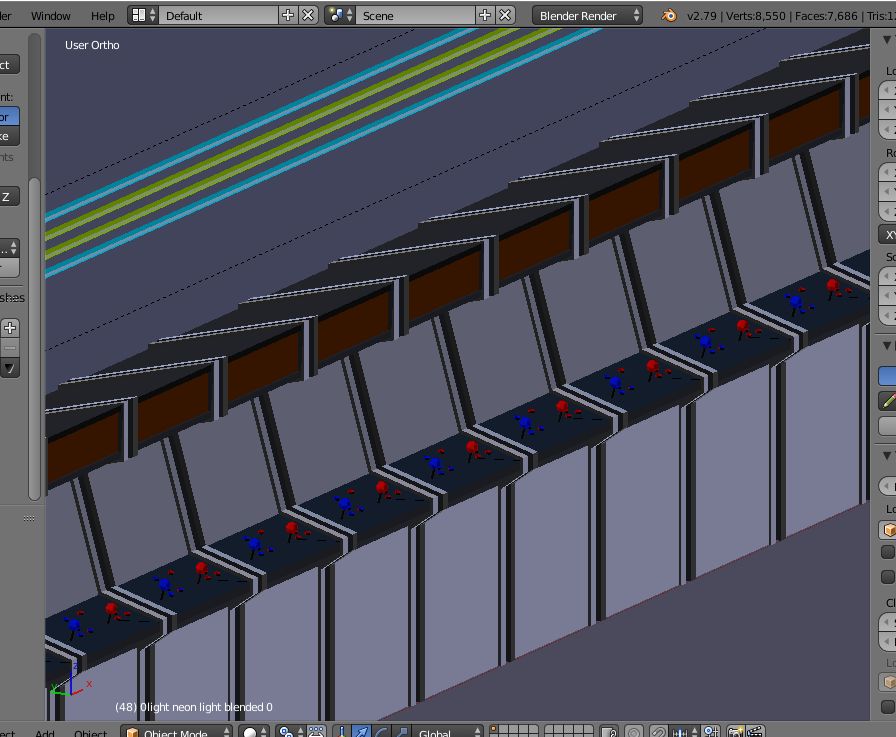
Task: Open the pivot point dropdown
Action: (x=291, y=732)
